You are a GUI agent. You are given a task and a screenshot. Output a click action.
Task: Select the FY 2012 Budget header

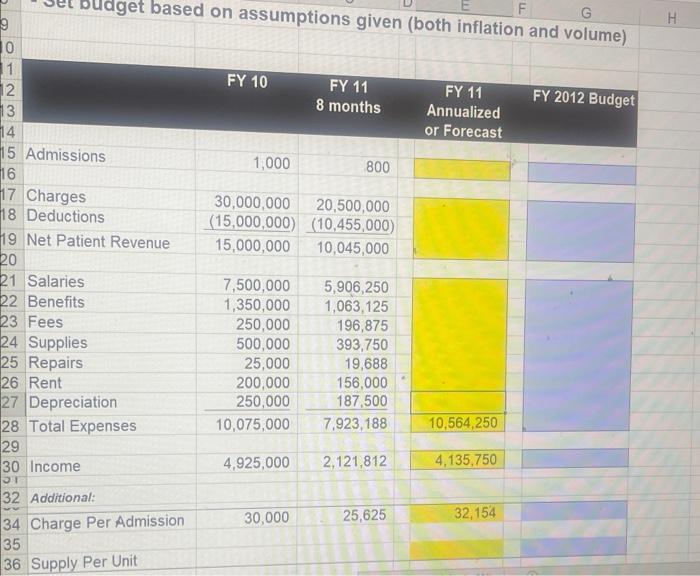pos(583,98)
